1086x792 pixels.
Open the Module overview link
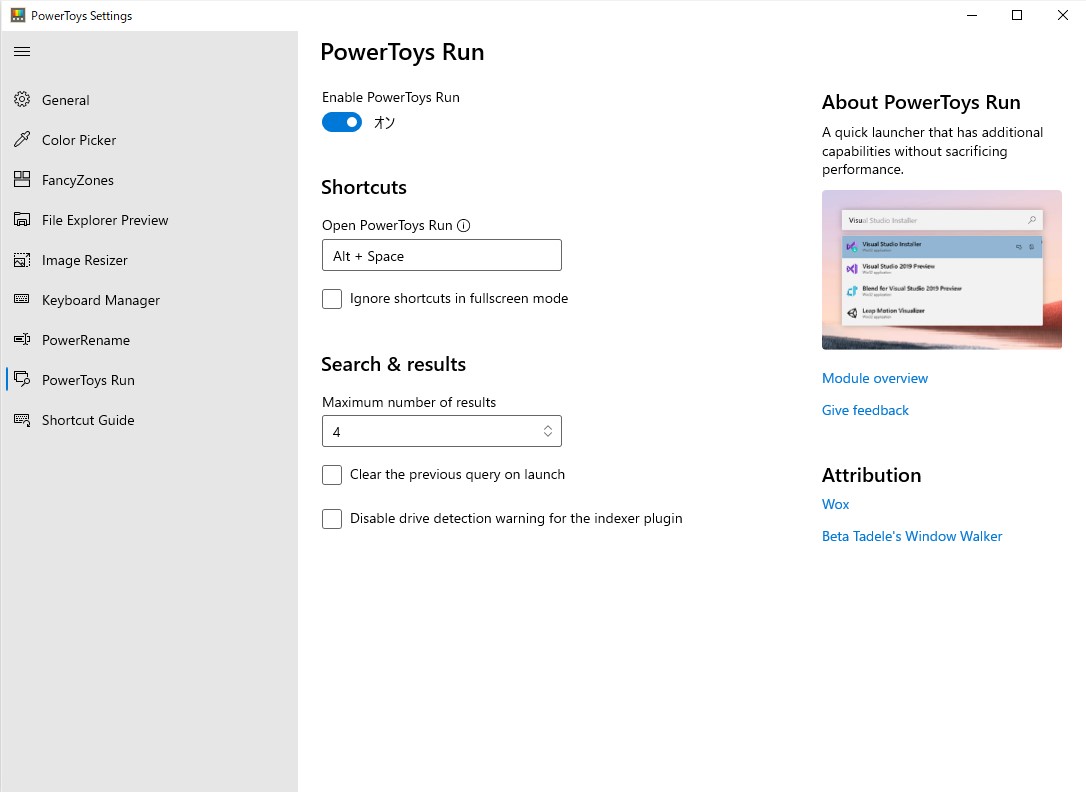pos(874,378)
